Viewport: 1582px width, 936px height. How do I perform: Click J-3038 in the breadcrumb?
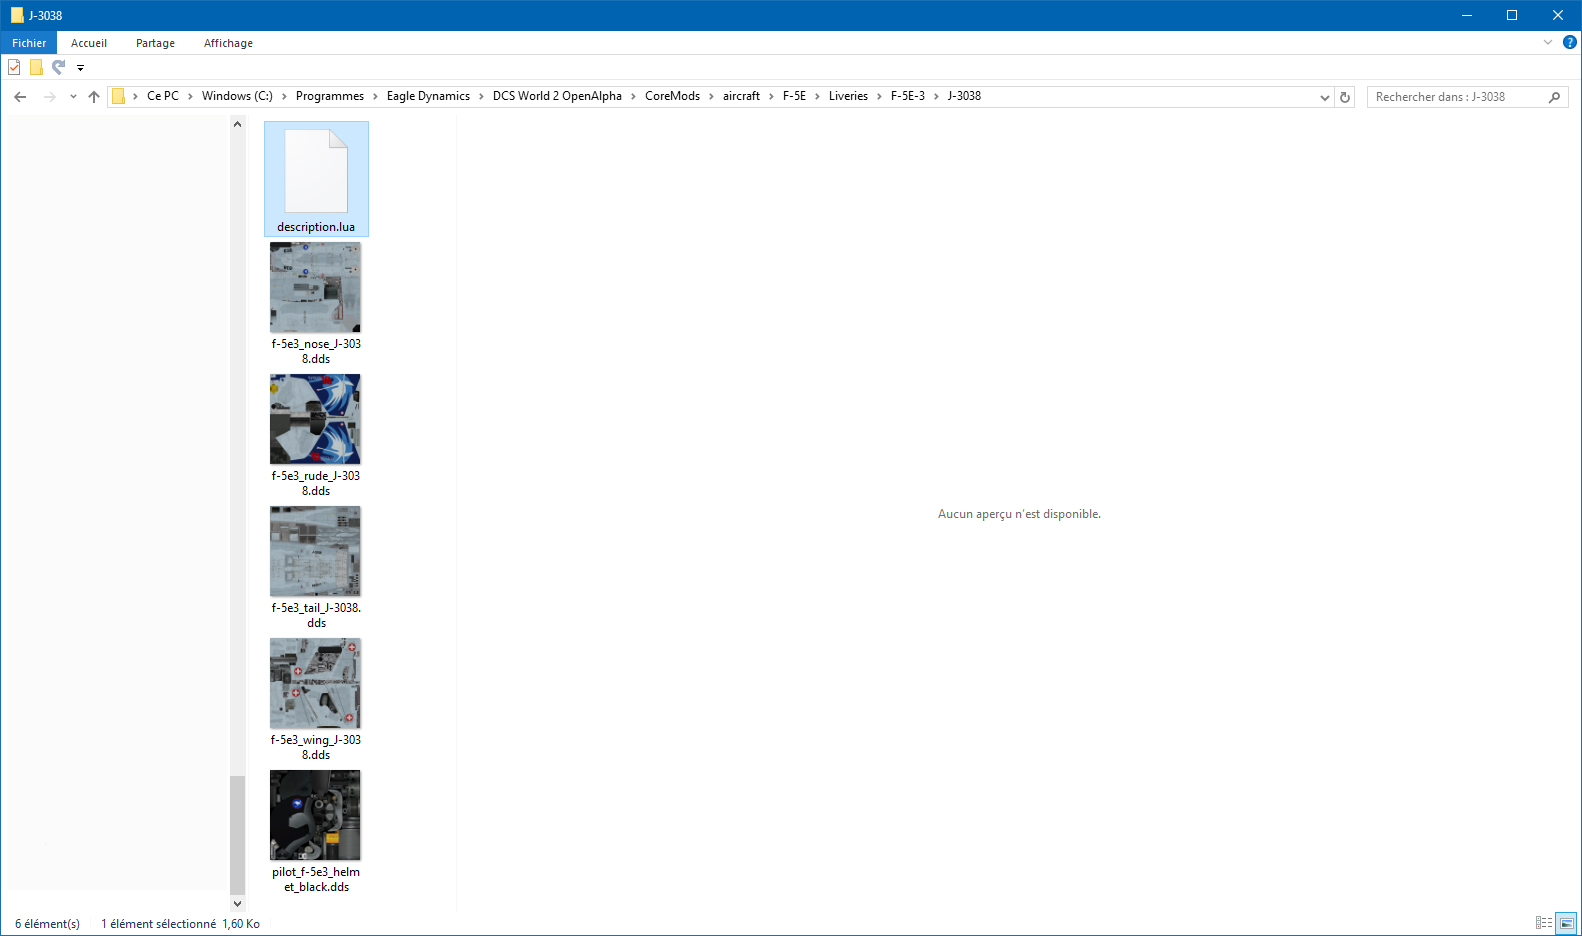(964, 96)
